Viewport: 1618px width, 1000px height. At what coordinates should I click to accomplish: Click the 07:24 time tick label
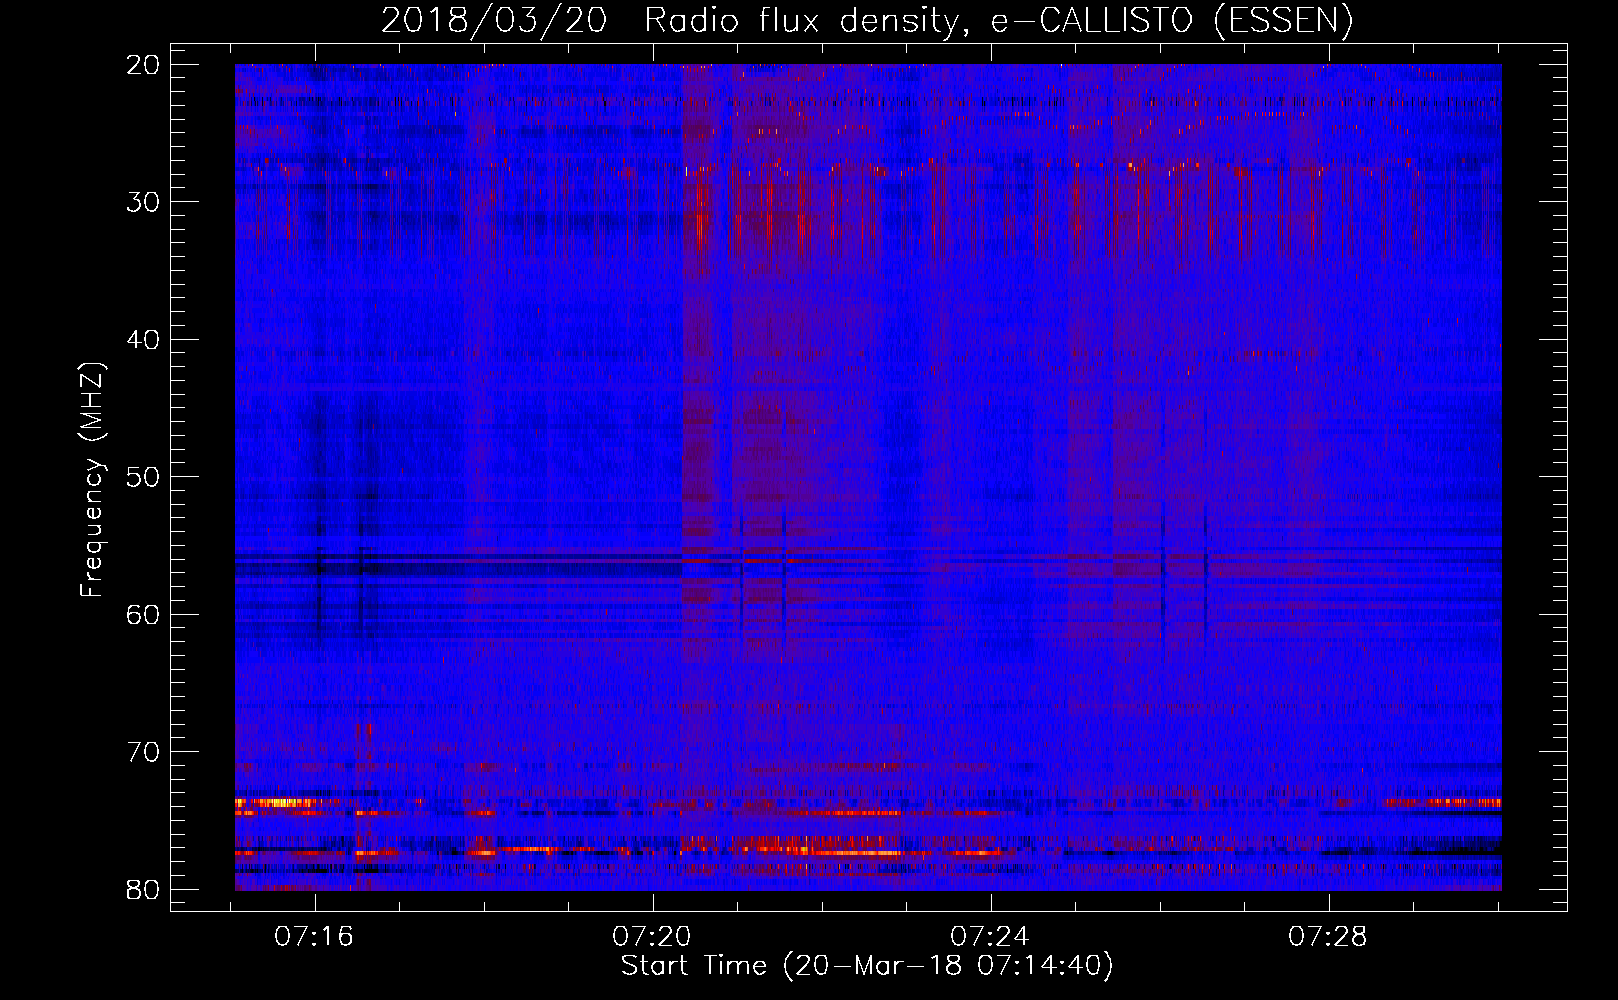[990, 937]
